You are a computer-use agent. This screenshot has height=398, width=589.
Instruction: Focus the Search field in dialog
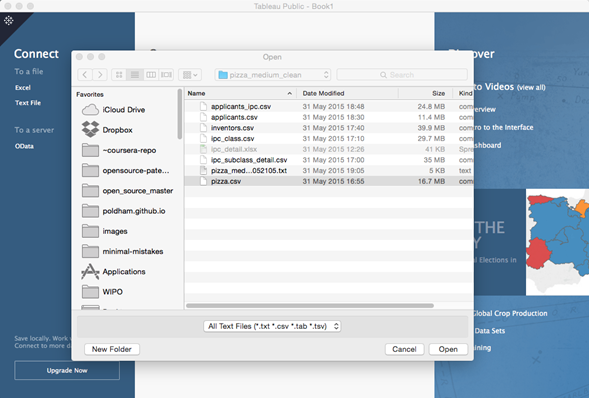point(402,75)
